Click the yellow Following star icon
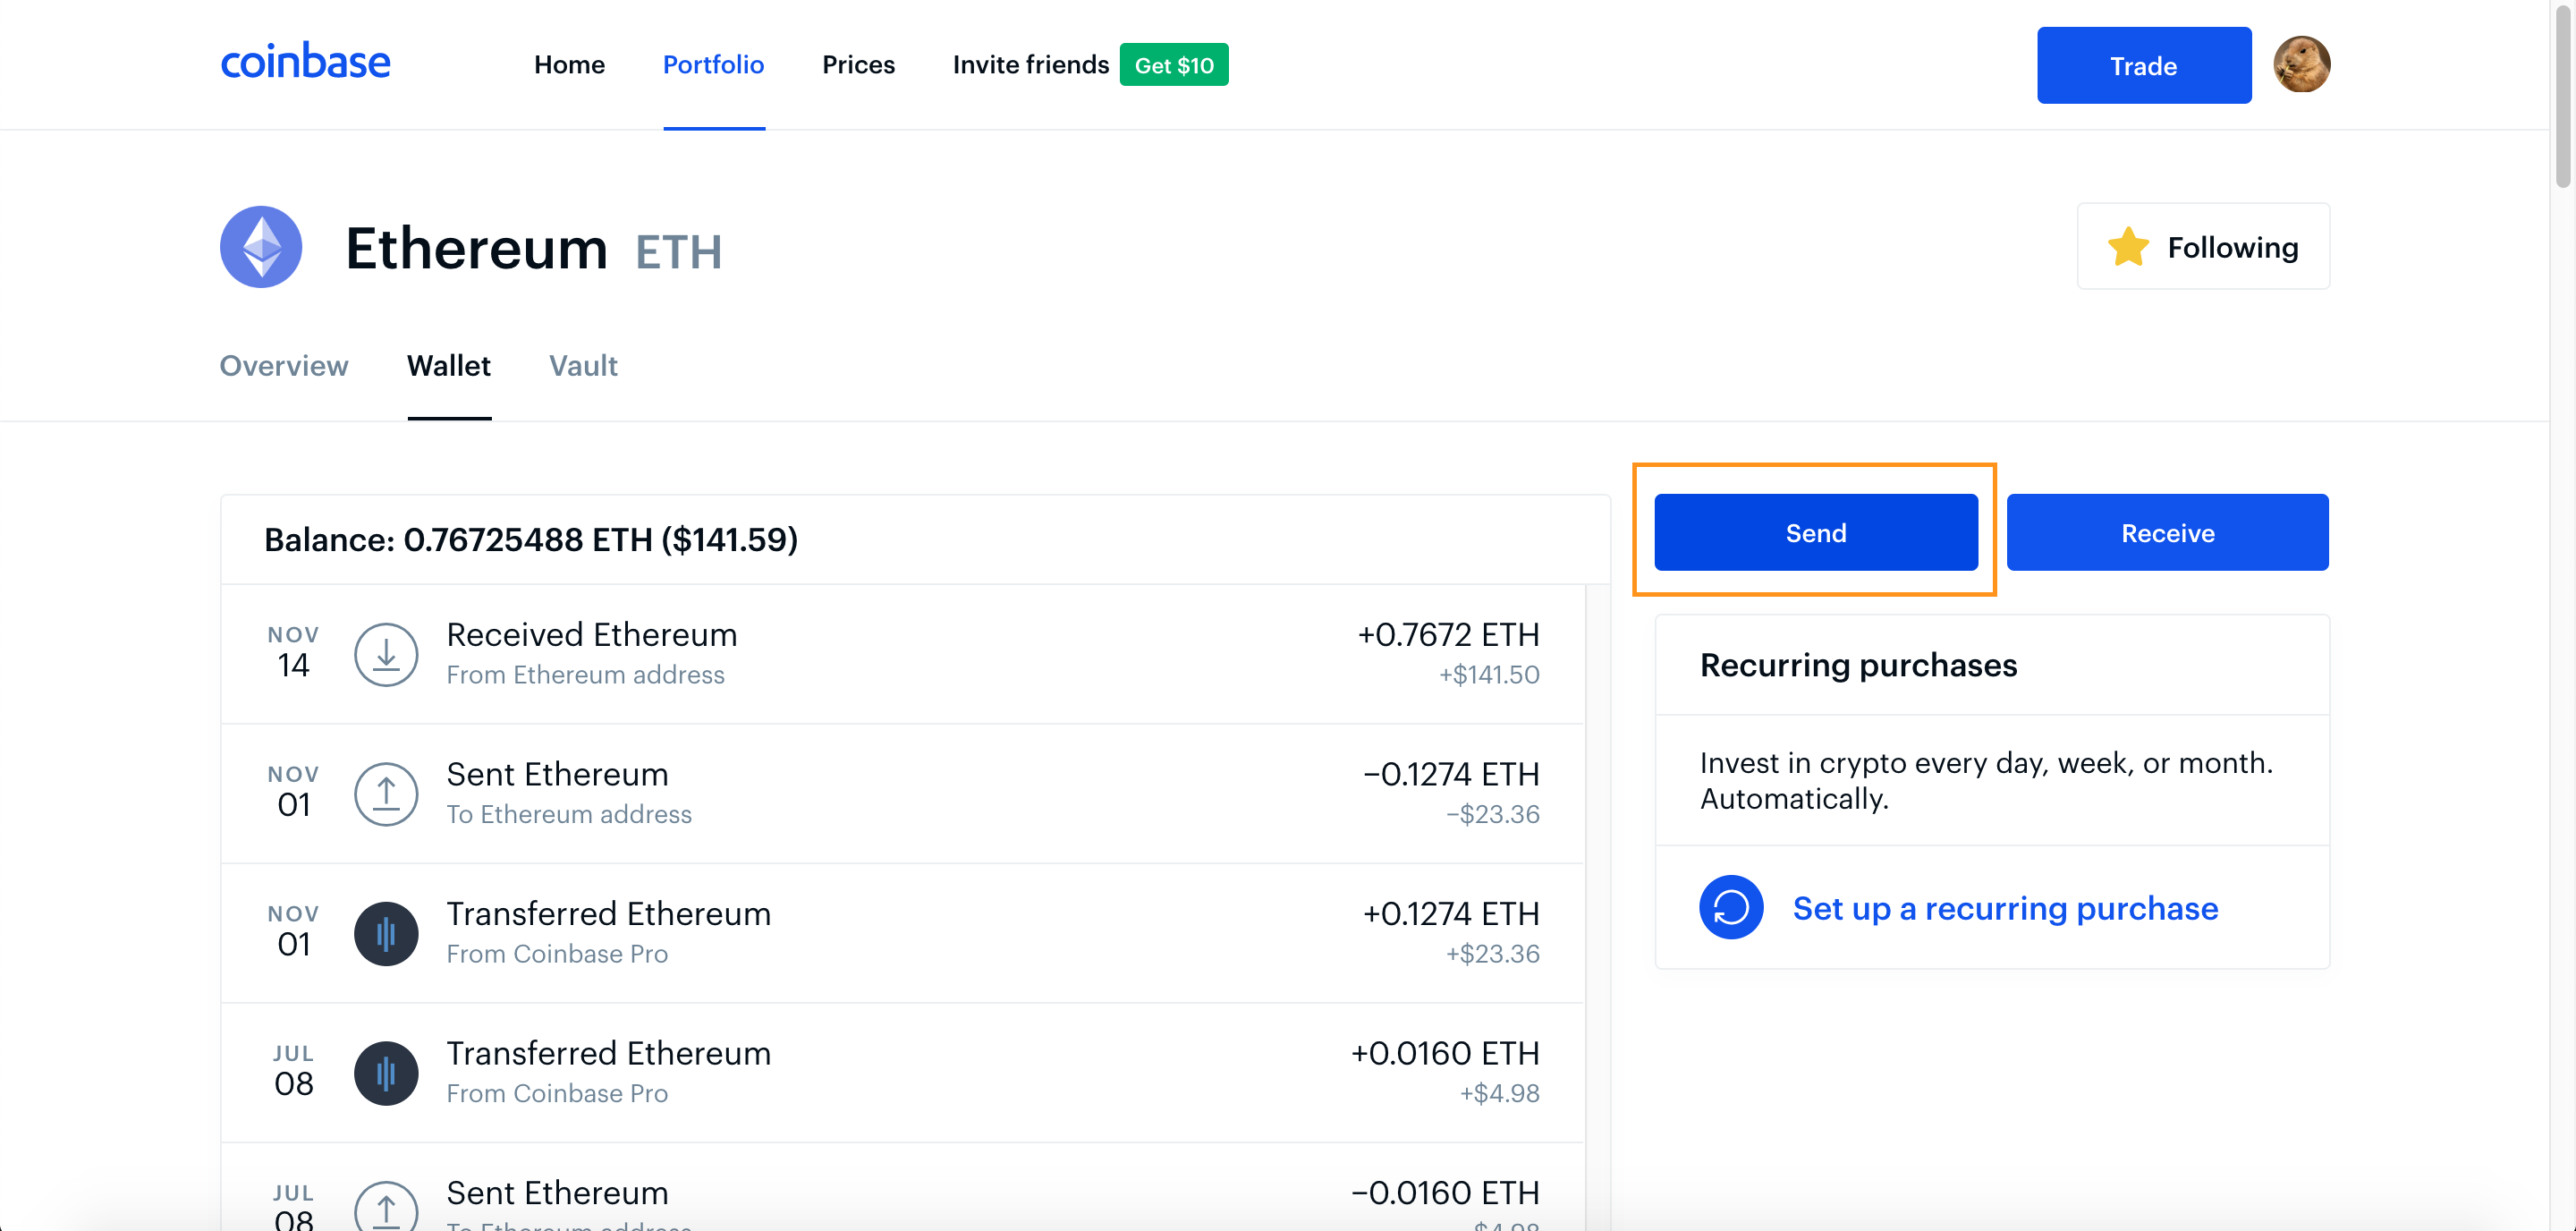 pyautogui.click(x=2127, y=247)
